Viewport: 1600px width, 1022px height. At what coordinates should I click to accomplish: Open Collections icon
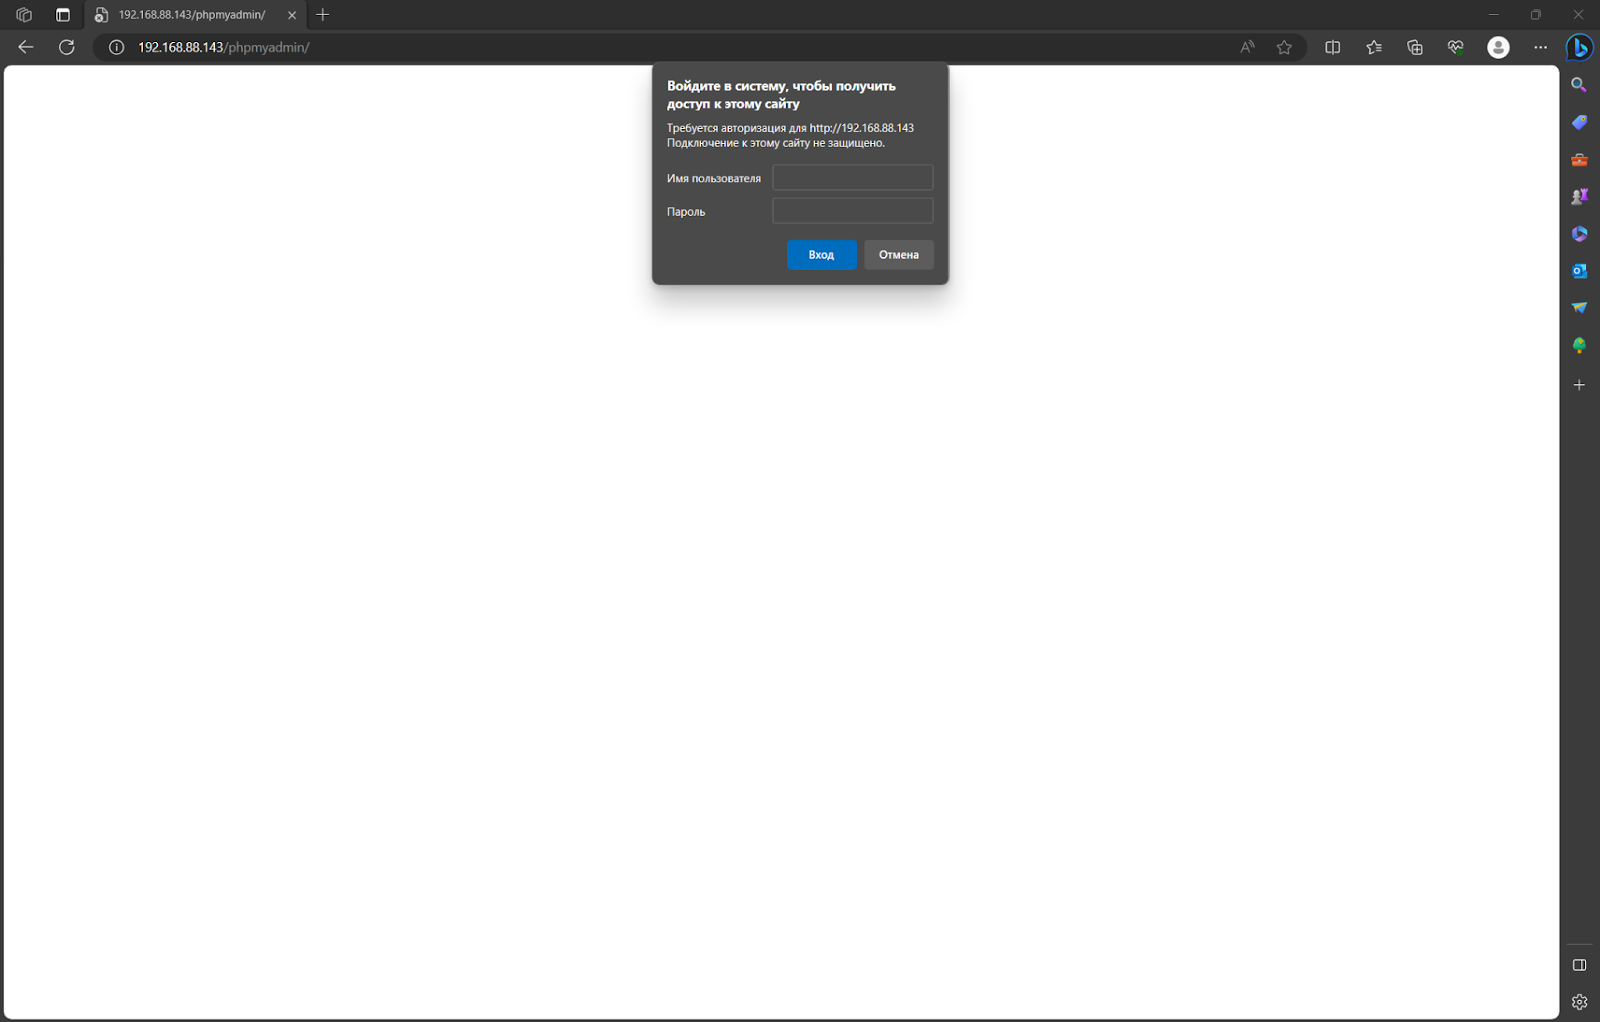click(1415, 47)
